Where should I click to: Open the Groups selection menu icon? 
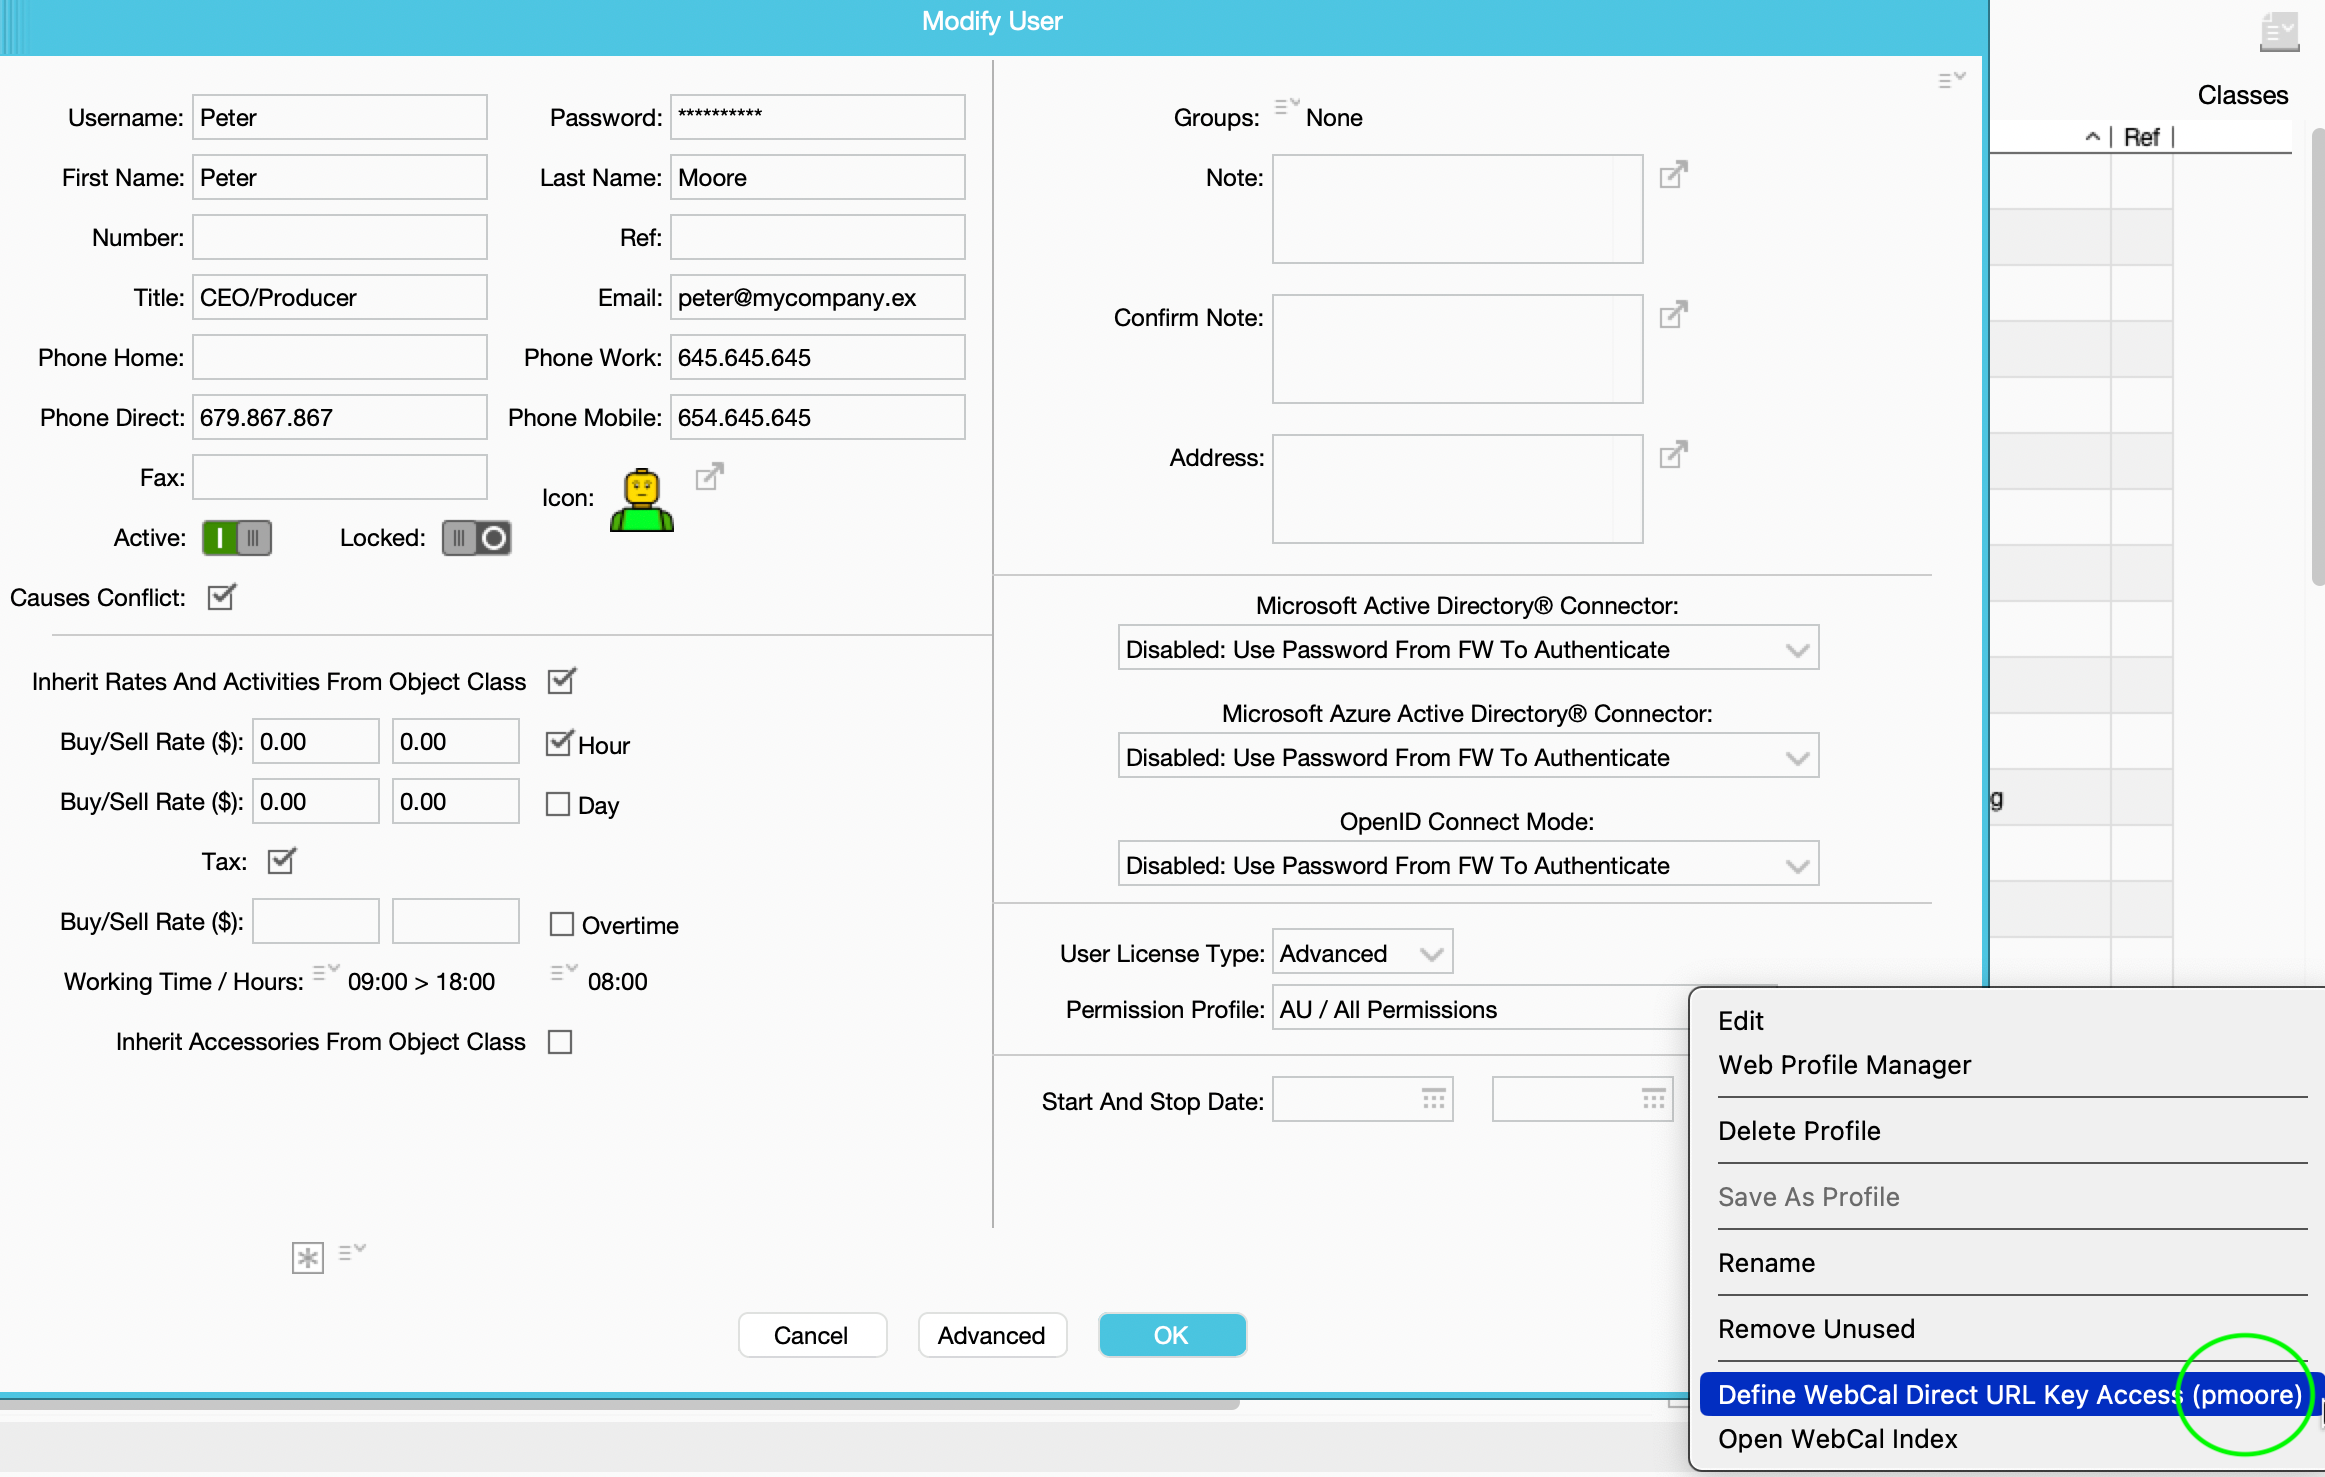coord(1286,107)
